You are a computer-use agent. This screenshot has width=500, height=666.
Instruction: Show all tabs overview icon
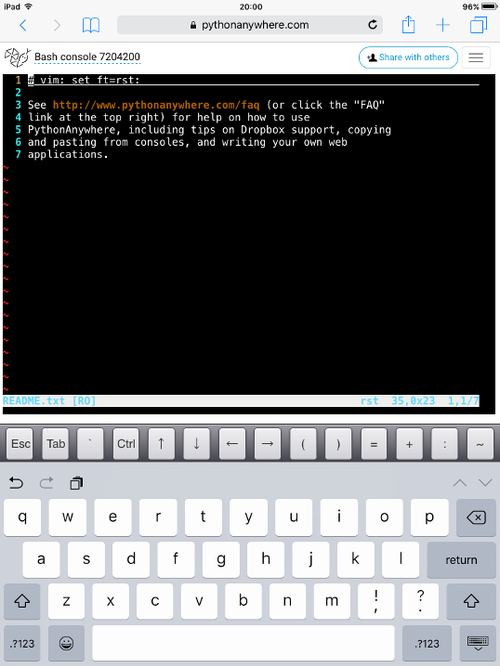pyautogui.click(x=478, y=25)
